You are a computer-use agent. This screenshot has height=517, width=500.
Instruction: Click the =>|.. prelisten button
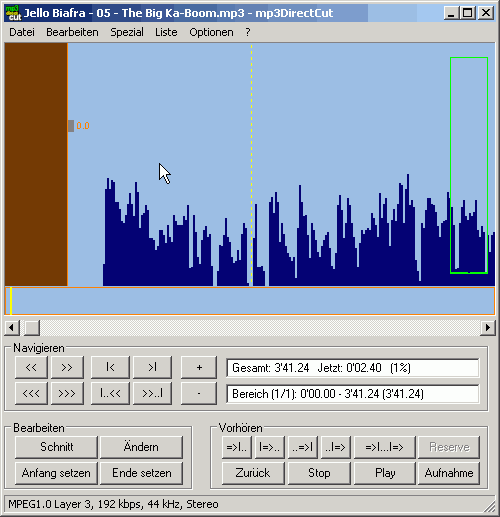tap(237, 447)
